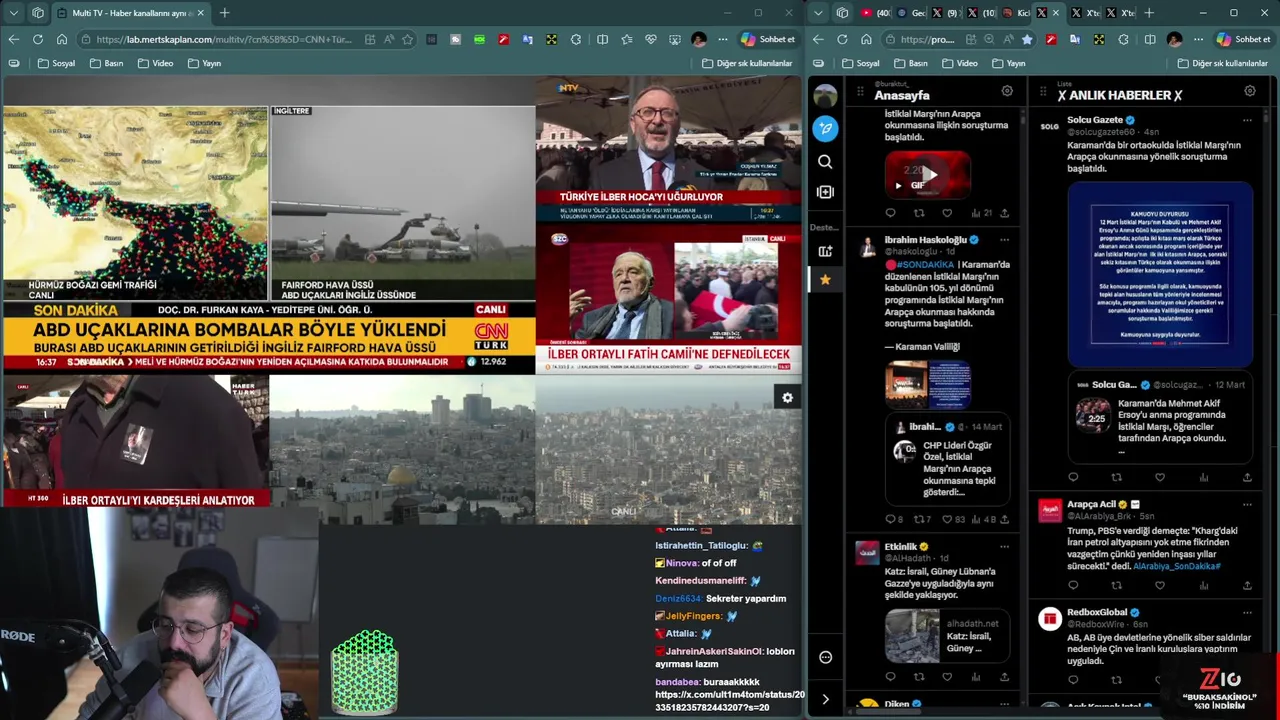Open three-dot browser menu in the right window

tap(1197, 39)
